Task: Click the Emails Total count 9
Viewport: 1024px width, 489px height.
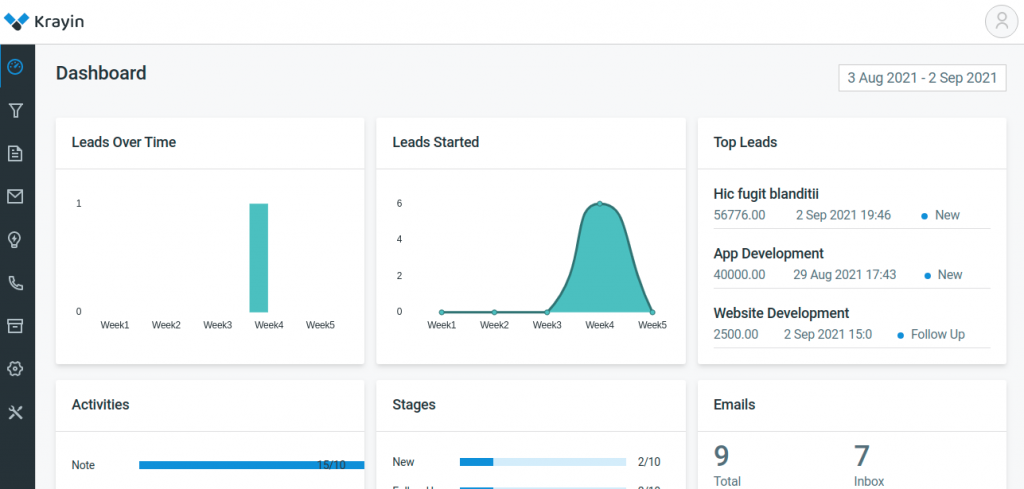Action: (x=721, y=456)
